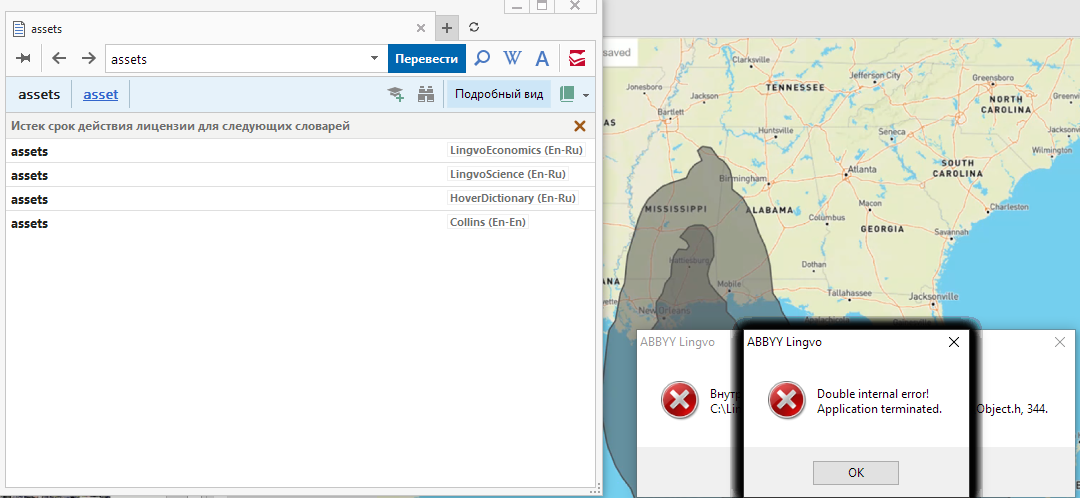Click the red Lingvo logo icon
Viewport: 1080px width, 498px height.
click(577, 59)
